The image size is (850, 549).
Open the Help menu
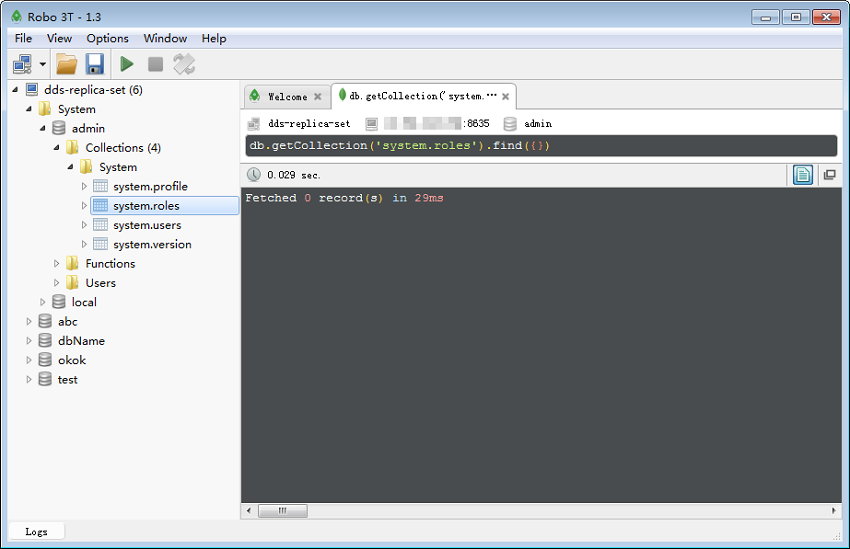click(214, 38)
